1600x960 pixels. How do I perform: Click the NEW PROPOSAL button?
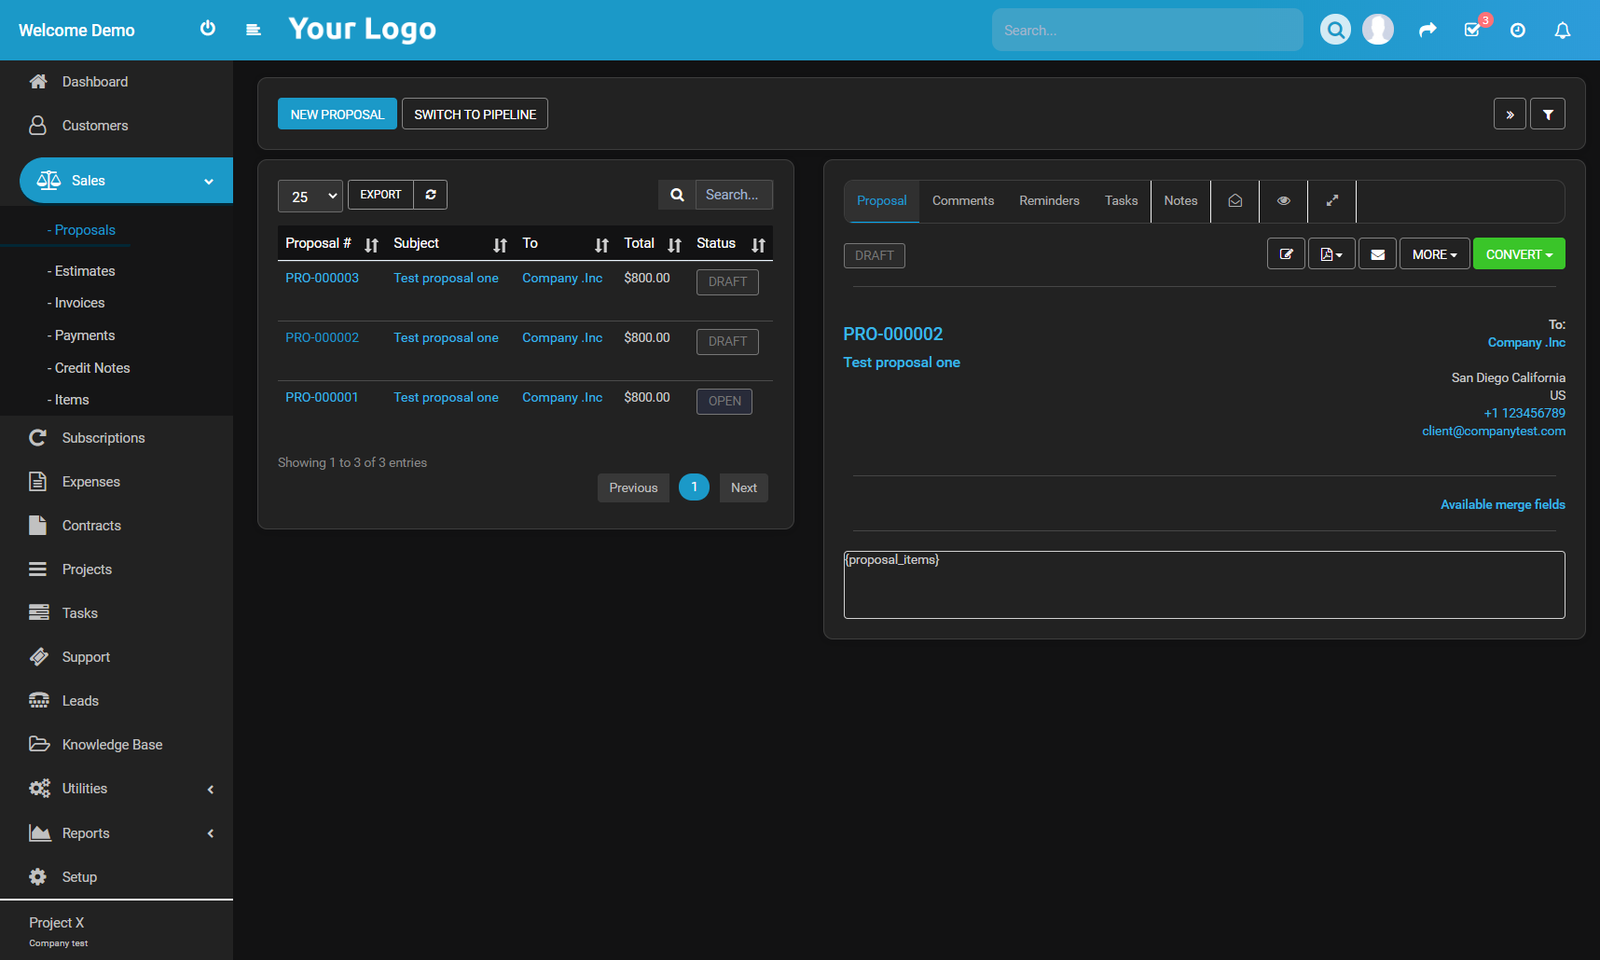pyautogui.click(x=337, y=113)
